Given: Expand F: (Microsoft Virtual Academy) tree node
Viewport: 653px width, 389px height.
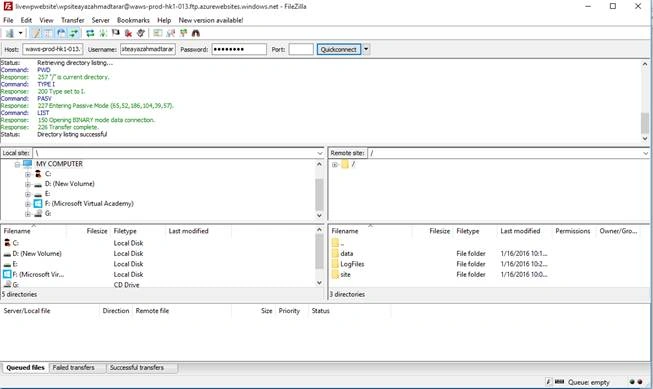Looking at the screenshot, I should point(27,204).
